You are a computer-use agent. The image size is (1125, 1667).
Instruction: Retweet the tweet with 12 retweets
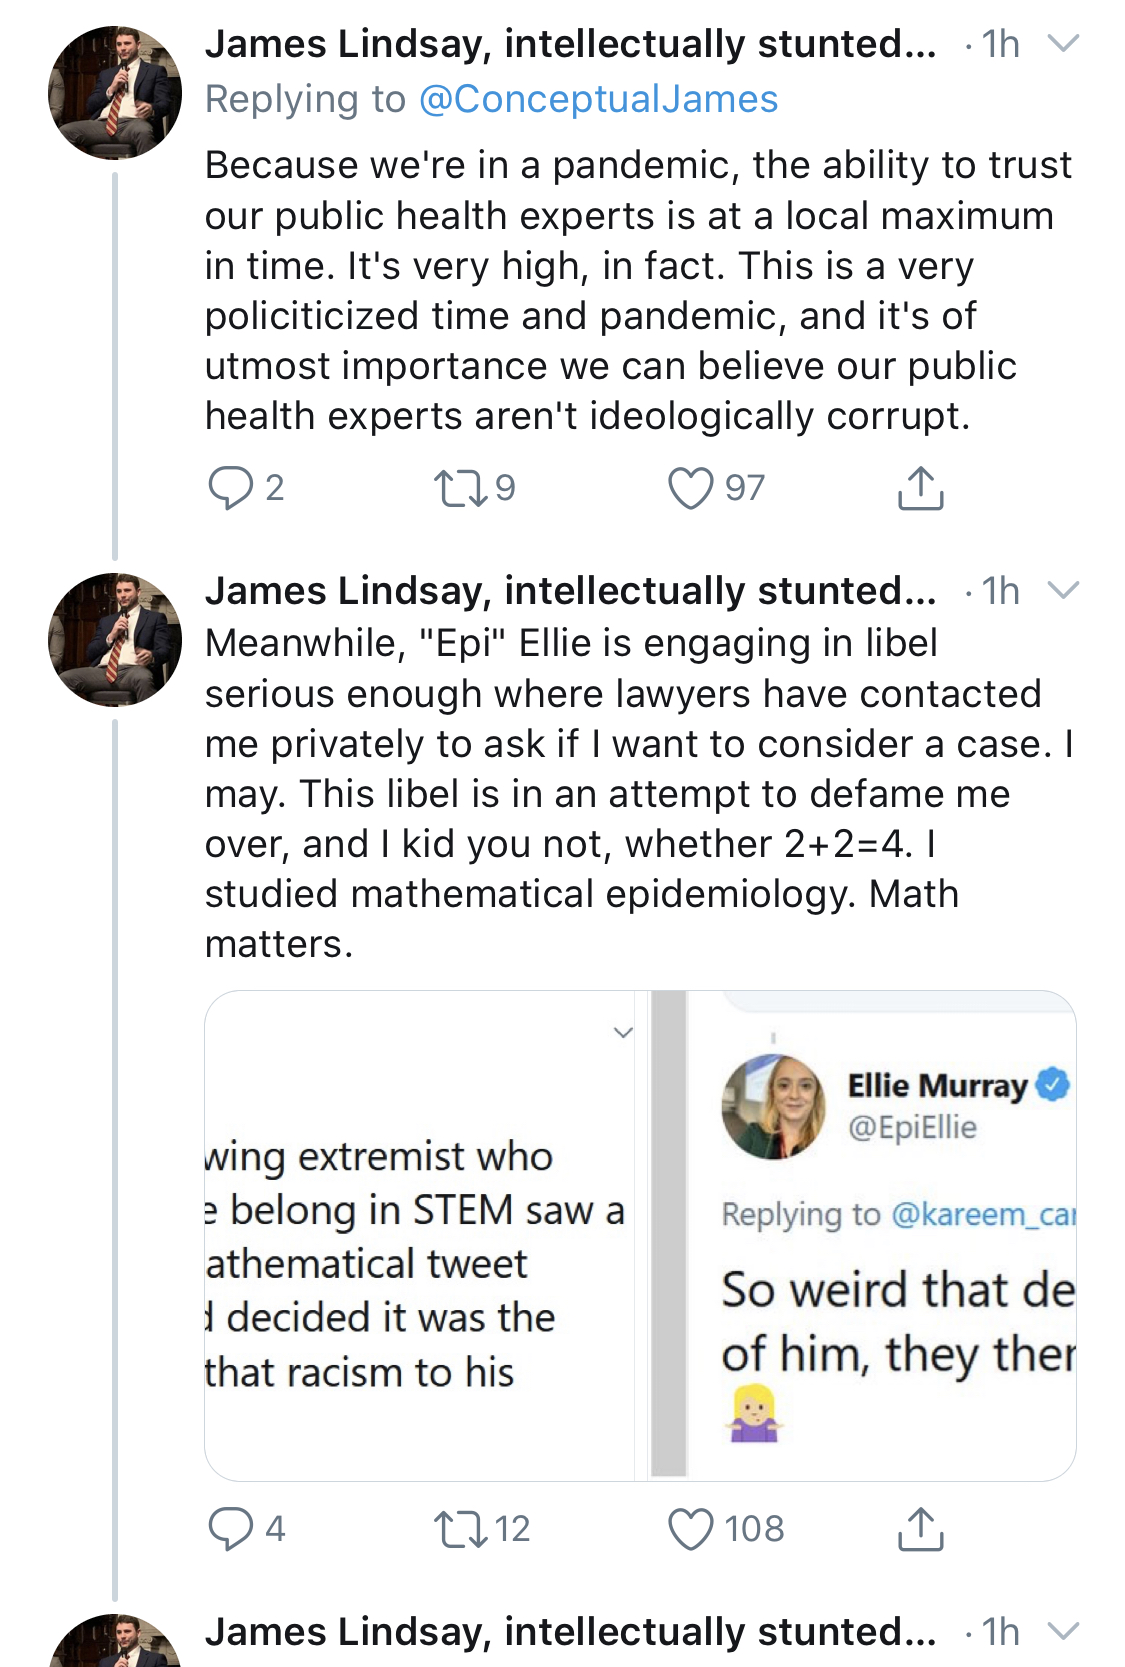(460, 1529)
